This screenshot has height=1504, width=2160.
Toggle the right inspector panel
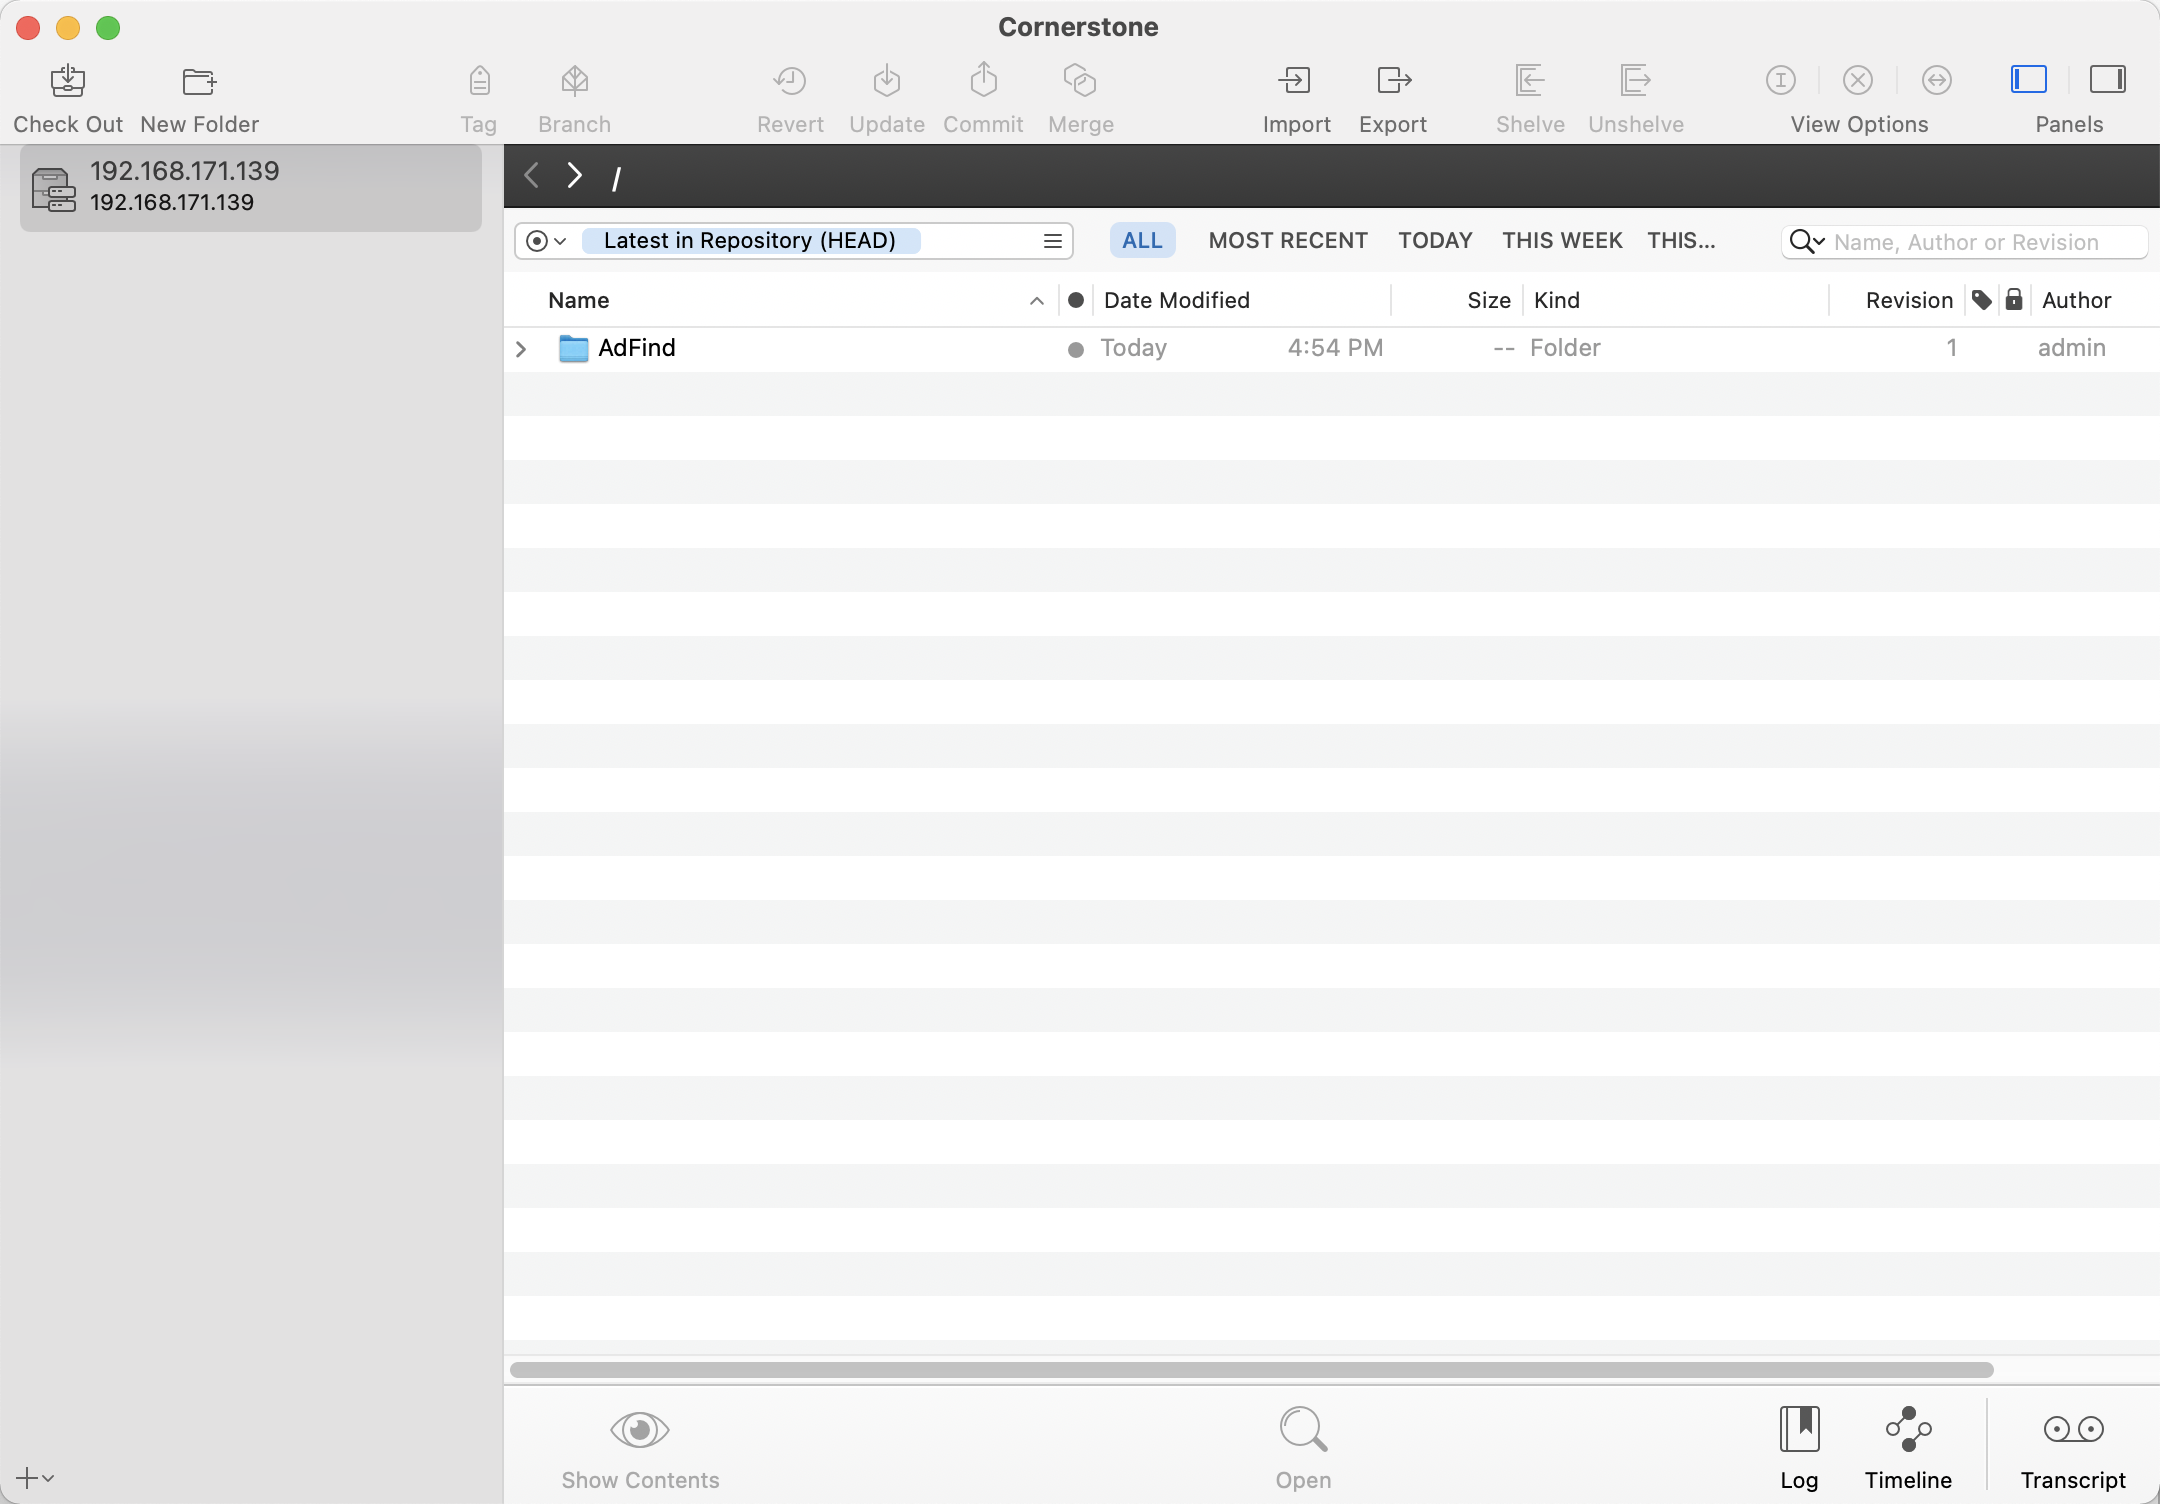[x=2107, y=80]
